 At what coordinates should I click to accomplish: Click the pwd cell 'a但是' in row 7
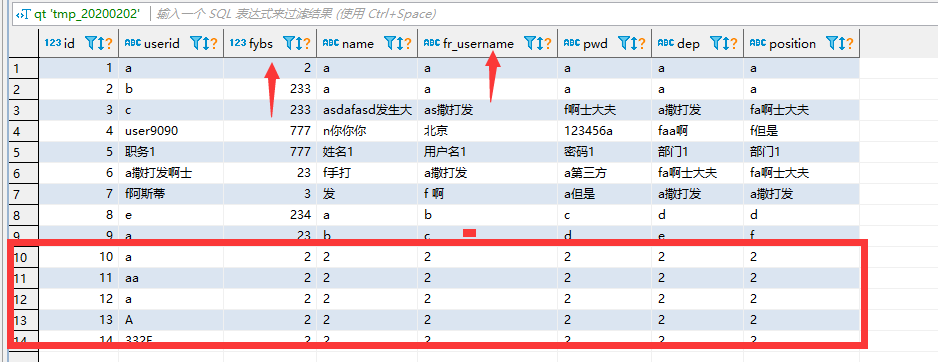605,194
